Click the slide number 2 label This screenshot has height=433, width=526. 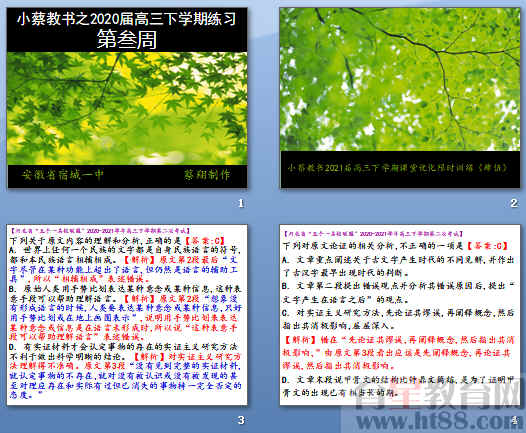(x=514, y=203)
